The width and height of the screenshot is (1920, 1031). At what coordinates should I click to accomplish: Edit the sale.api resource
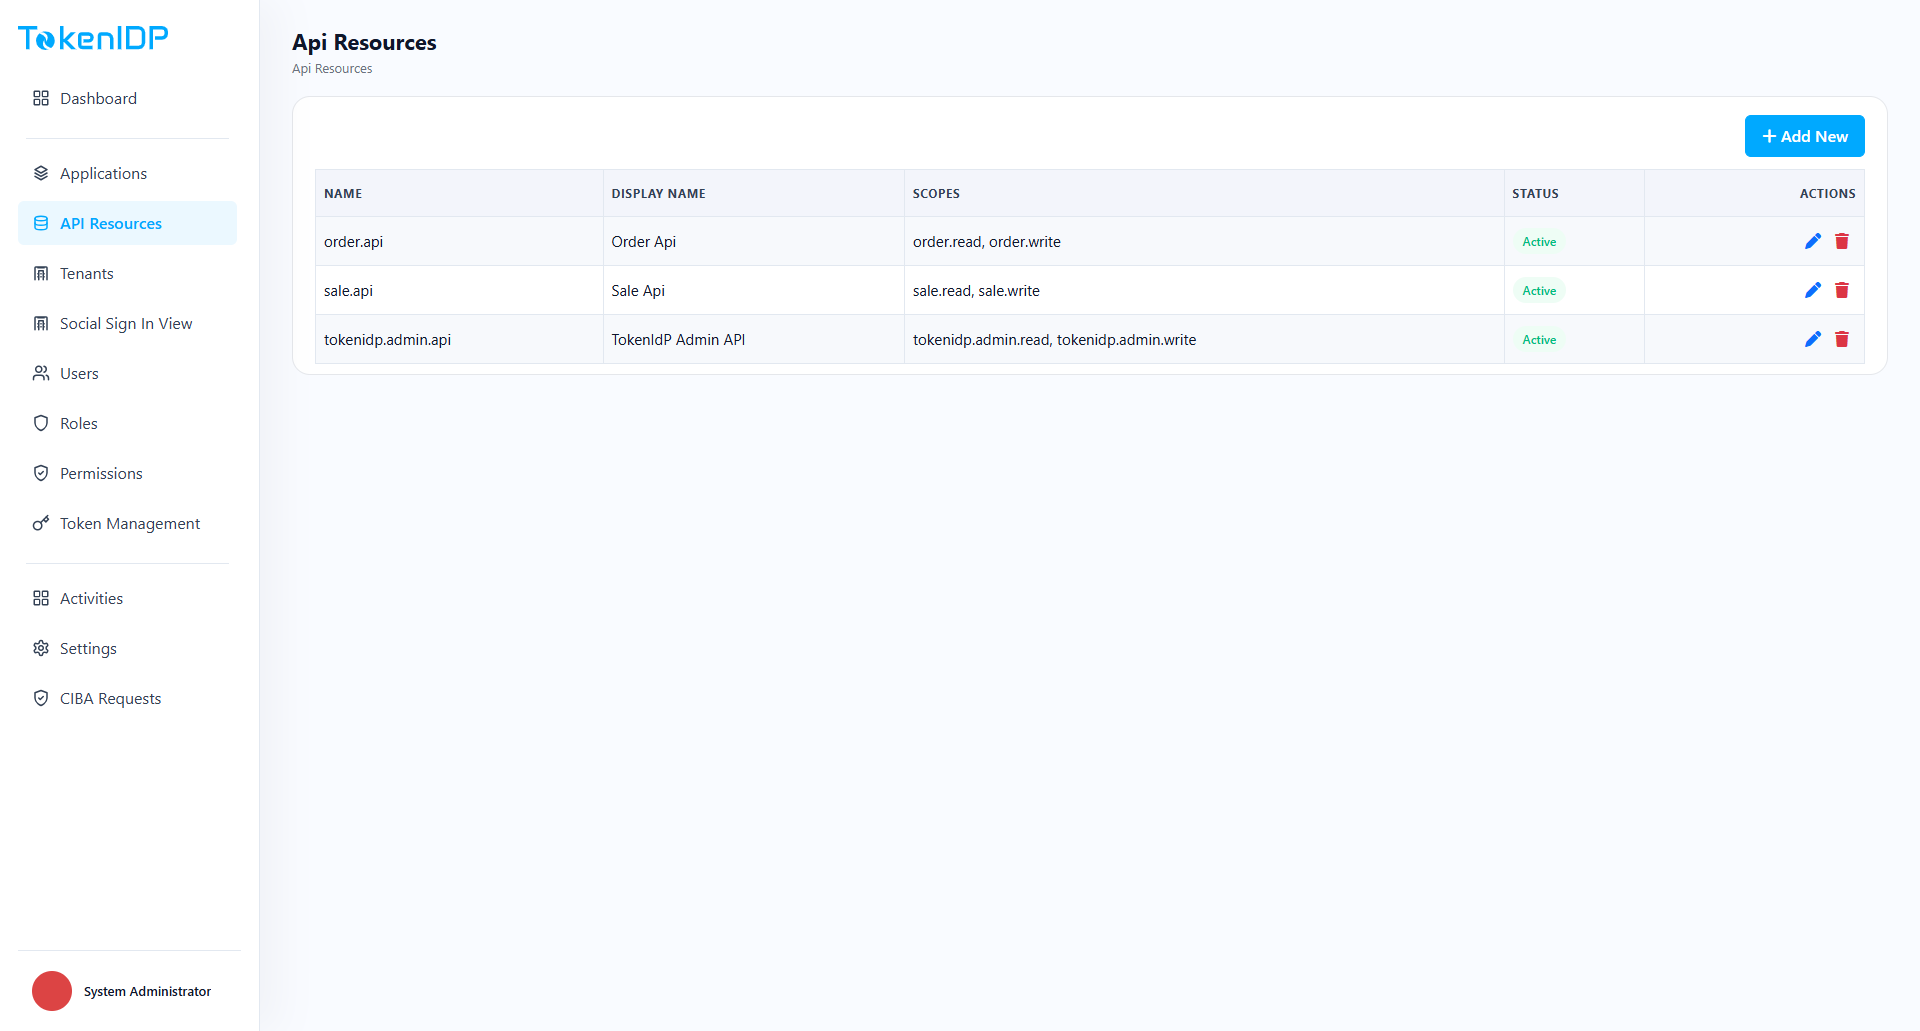[x=1813, y=290]
